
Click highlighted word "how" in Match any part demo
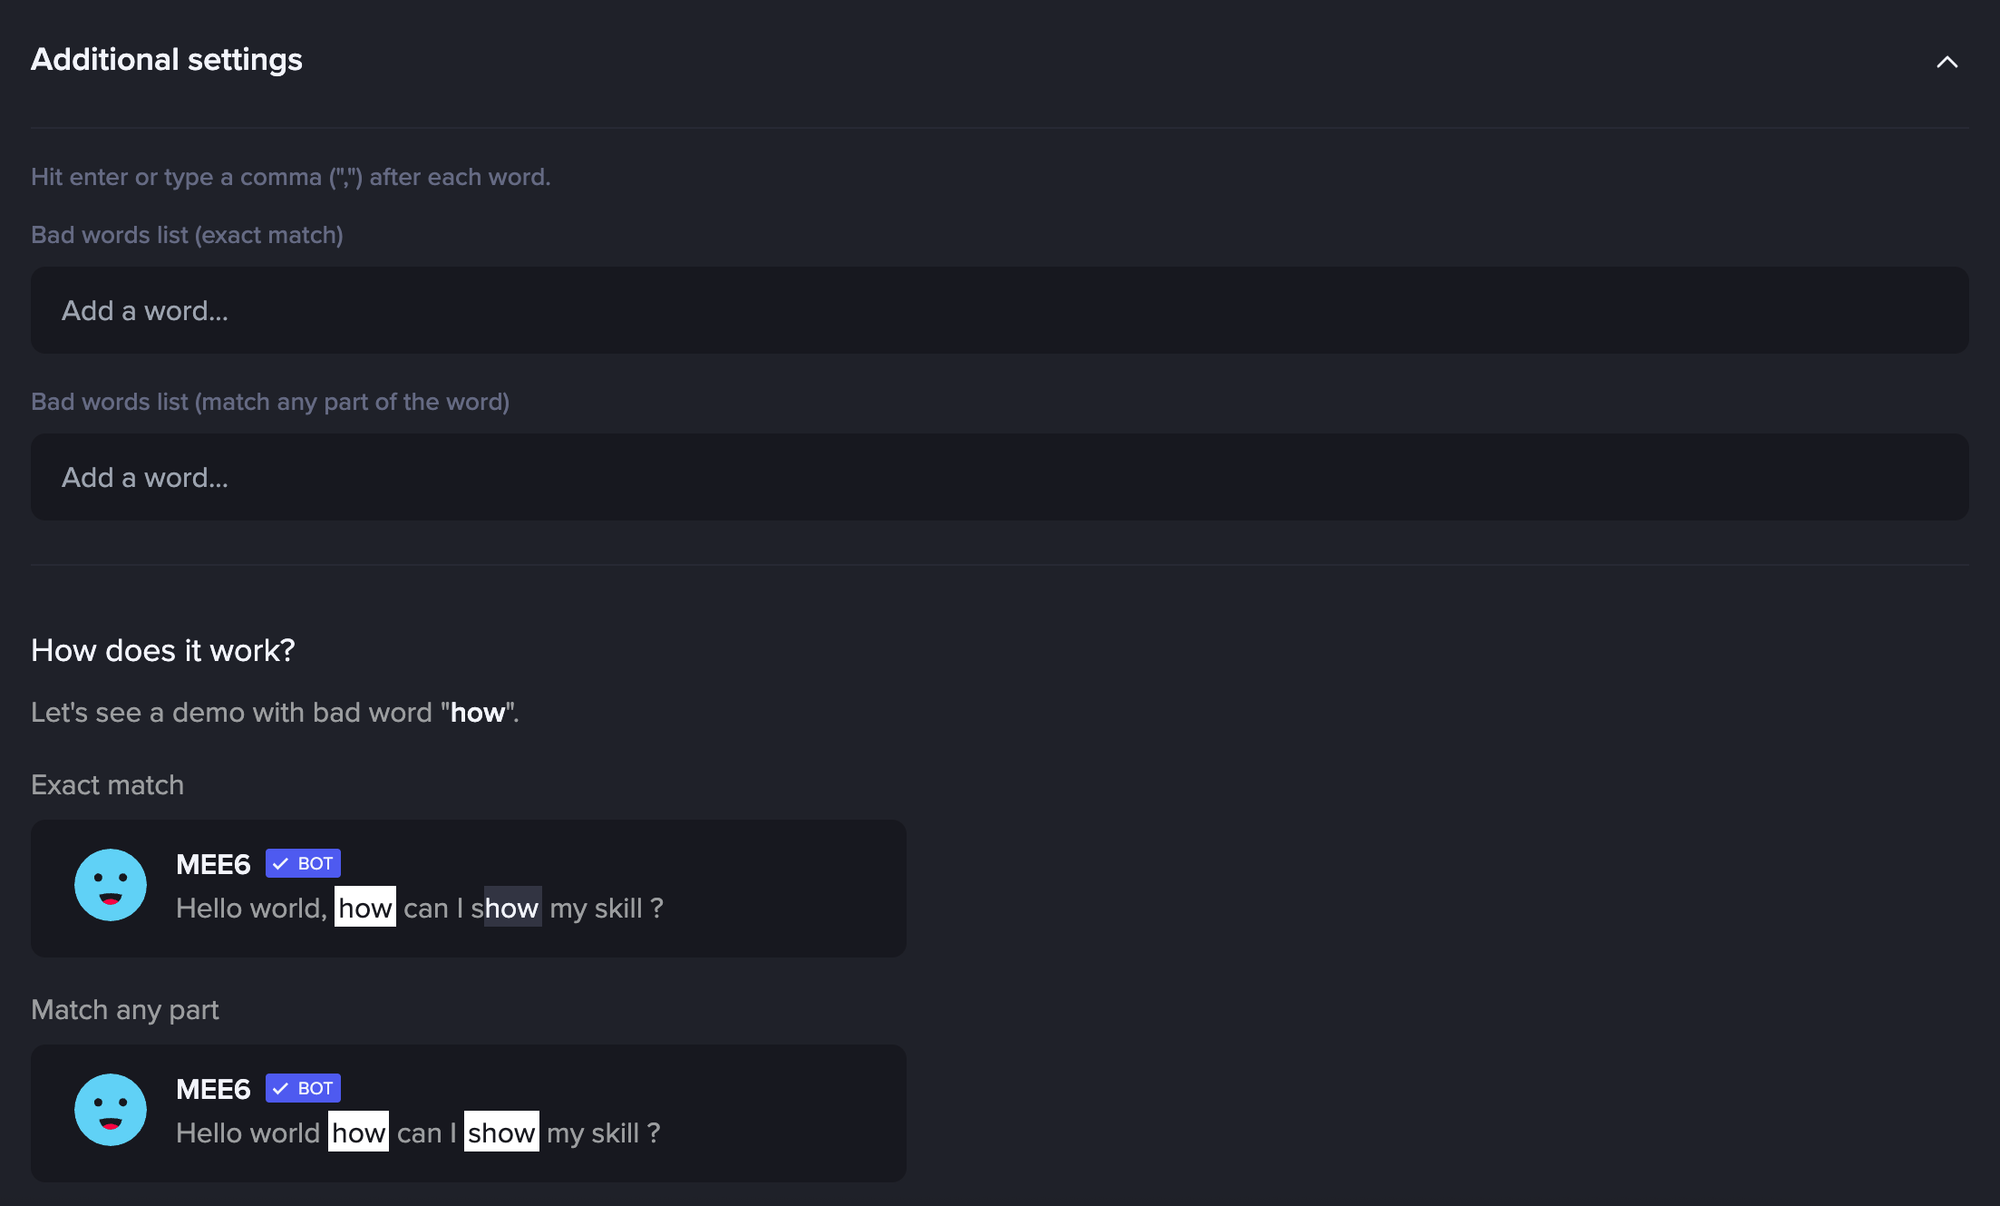tap(358, 1132)
